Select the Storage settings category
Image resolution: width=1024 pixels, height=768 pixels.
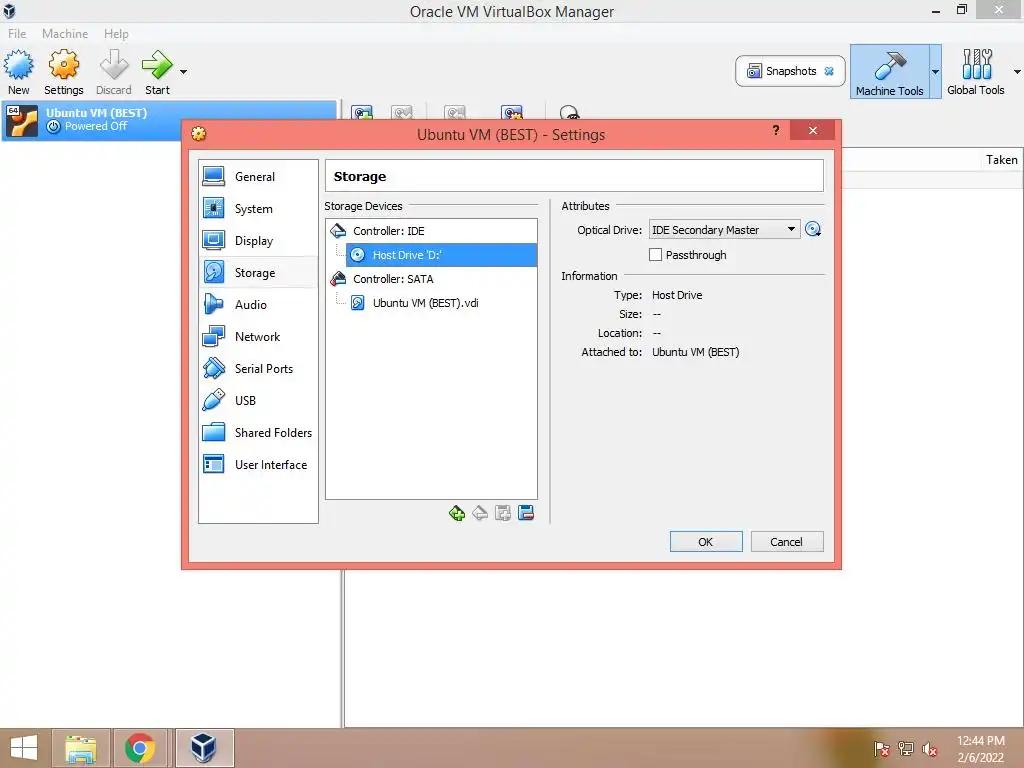tap(258, 272)
